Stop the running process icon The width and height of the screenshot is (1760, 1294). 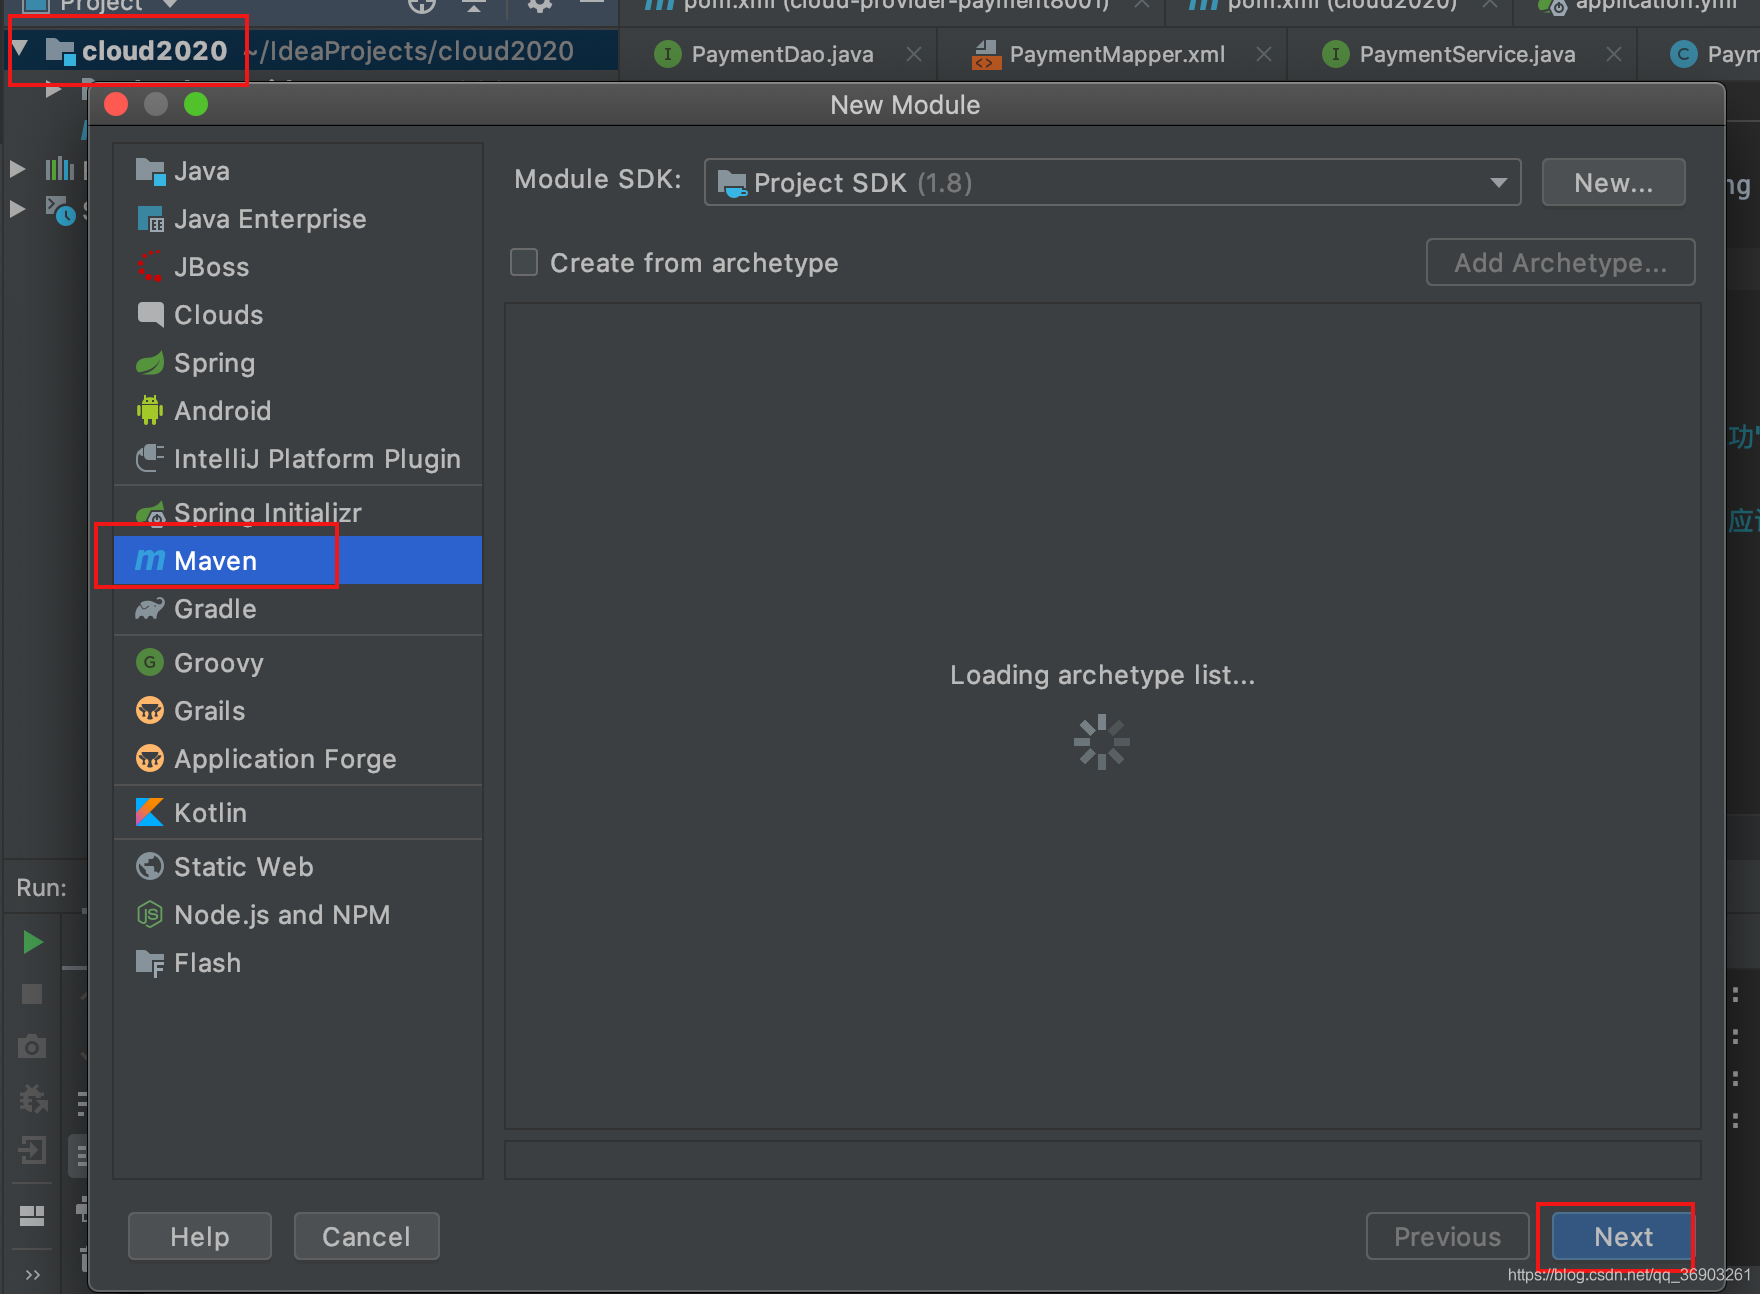(x=32, y=994)
